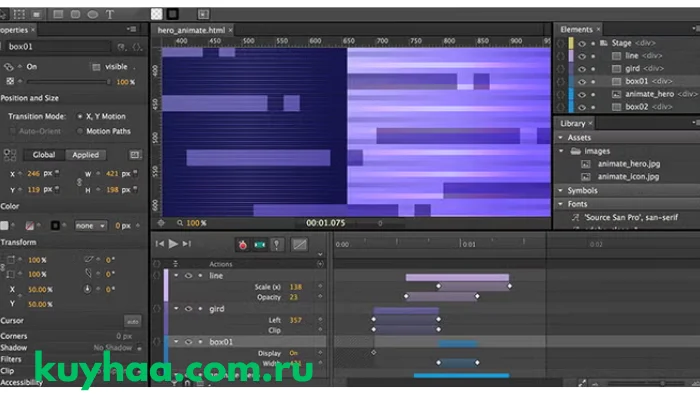
Task: Select the Ellipse tool
Action: [x=92, y=14]
